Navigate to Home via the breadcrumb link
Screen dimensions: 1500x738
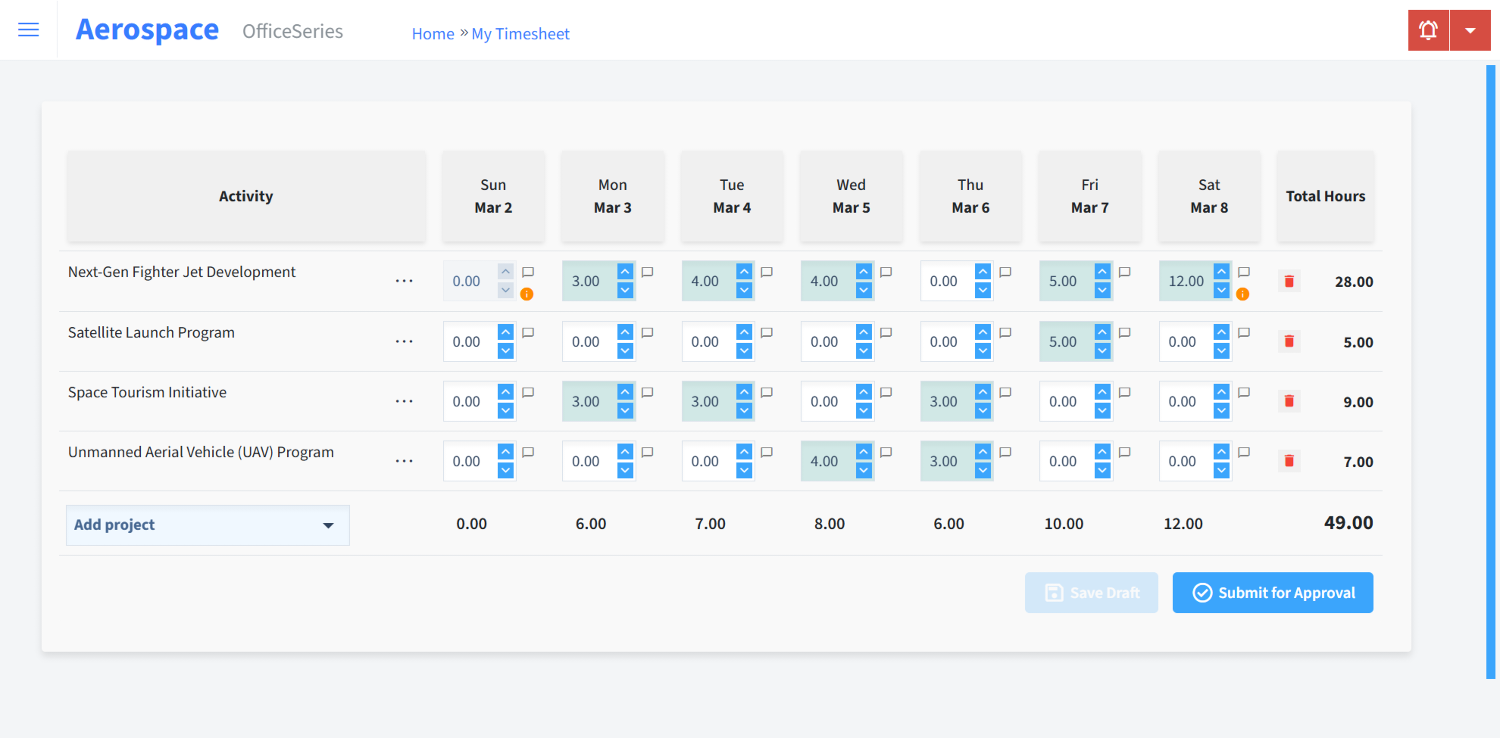coord(433,33)
